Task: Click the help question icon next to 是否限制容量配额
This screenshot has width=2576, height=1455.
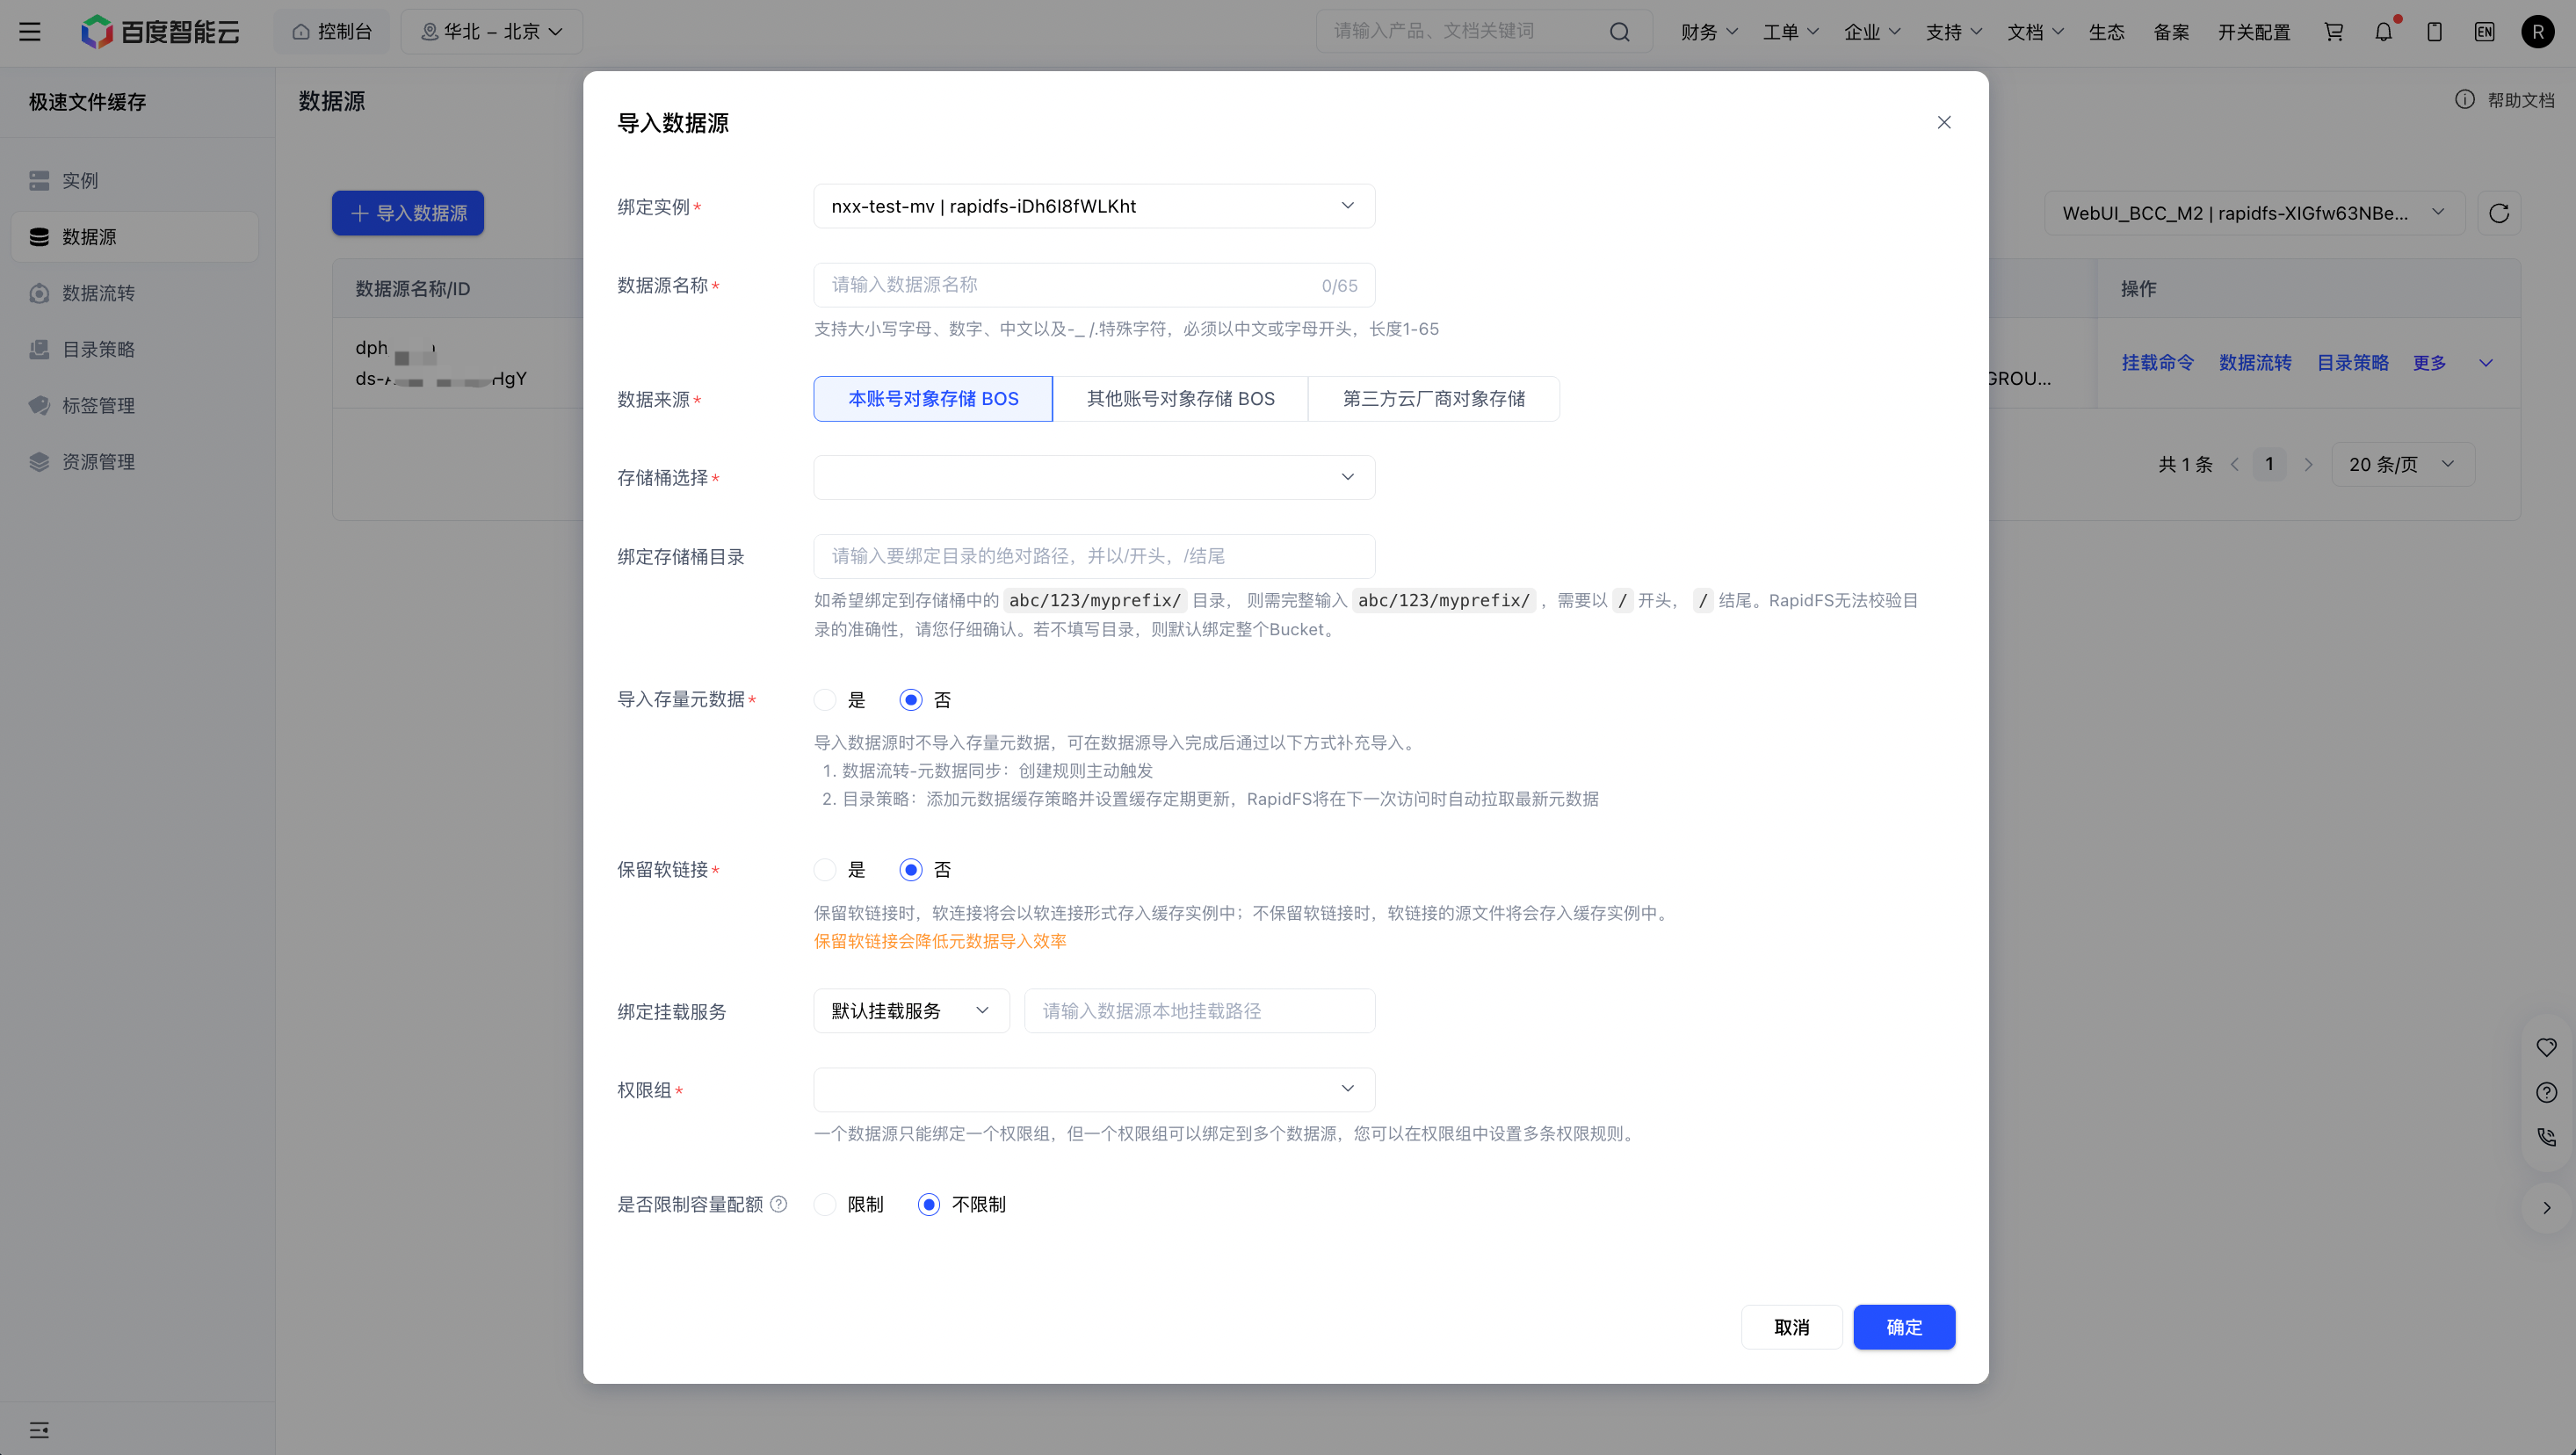Action: point(779,1204)
